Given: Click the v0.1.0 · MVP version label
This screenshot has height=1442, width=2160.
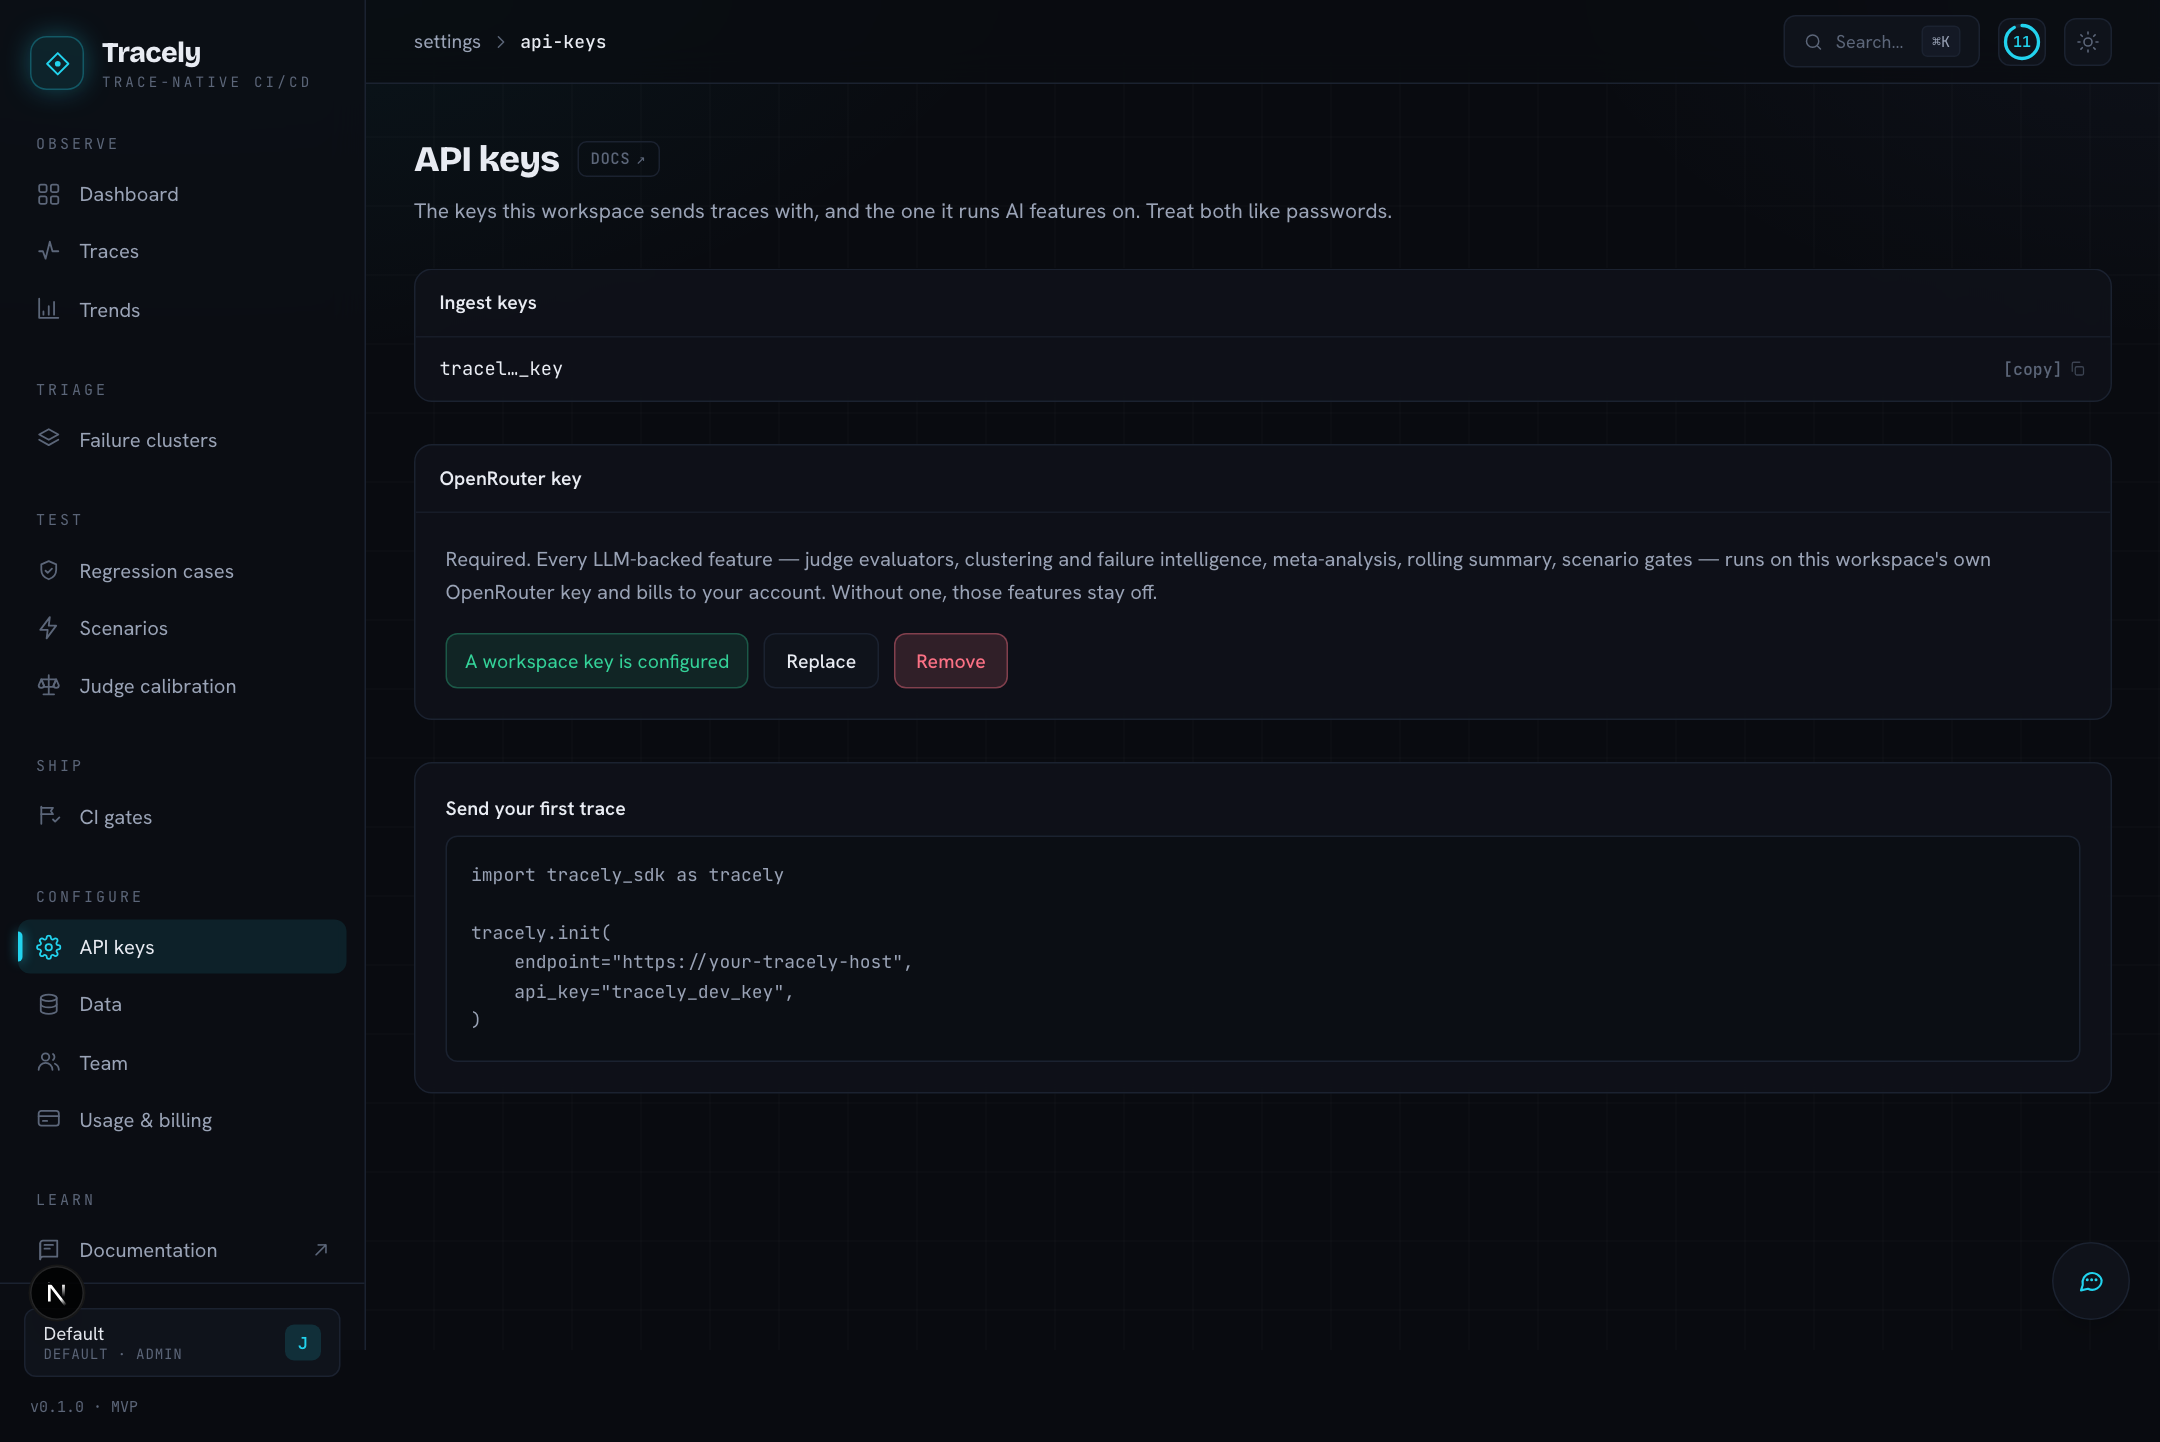Looking at the screenshot, I should pos(84,1407).
